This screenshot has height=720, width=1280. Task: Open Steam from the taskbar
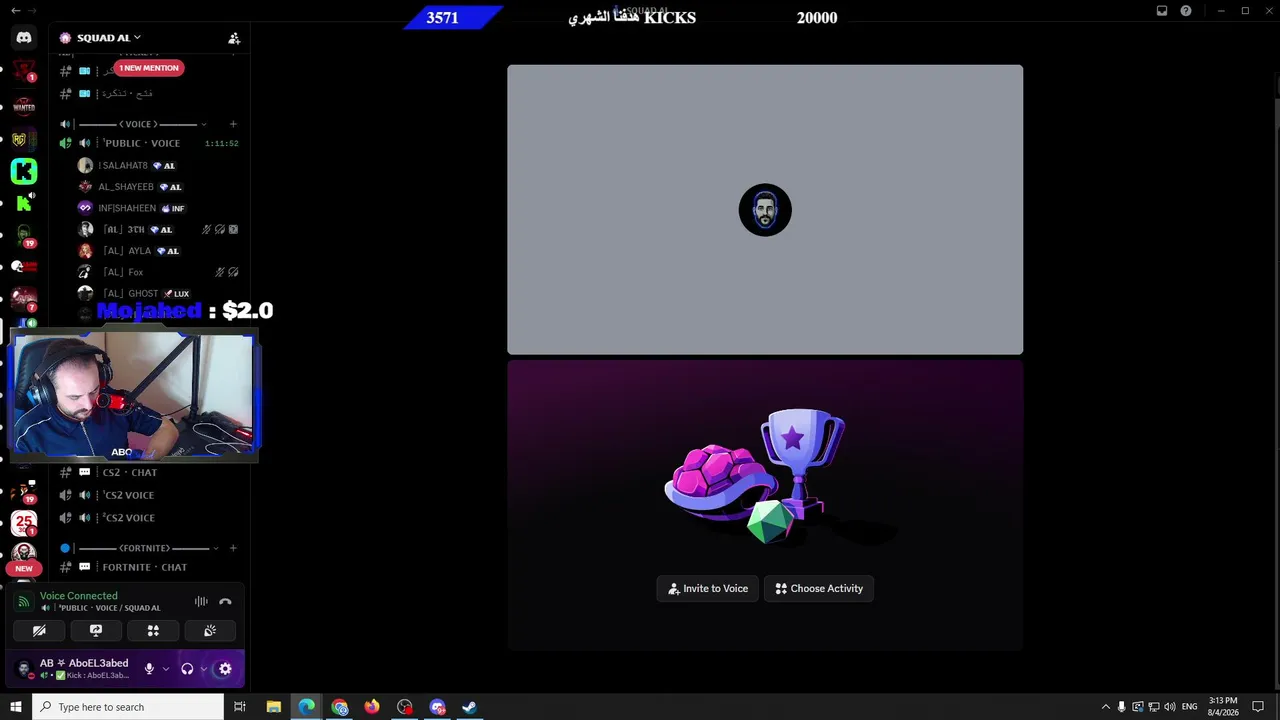click(469, 707)
